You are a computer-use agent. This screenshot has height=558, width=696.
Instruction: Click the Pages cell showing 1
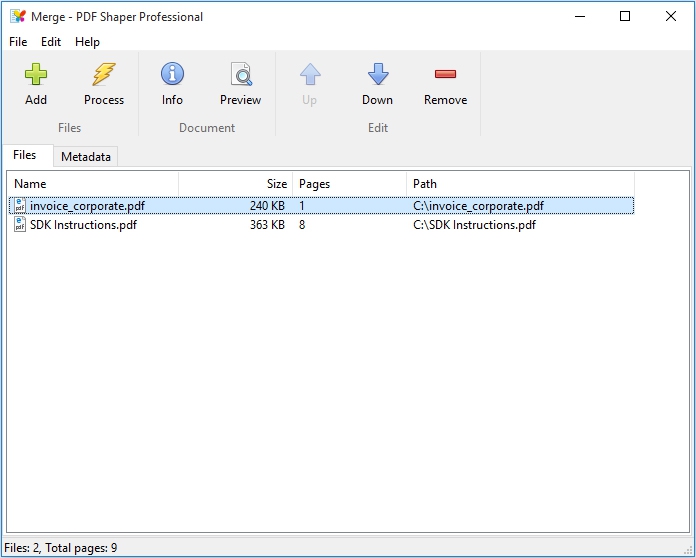pos(302,206)
